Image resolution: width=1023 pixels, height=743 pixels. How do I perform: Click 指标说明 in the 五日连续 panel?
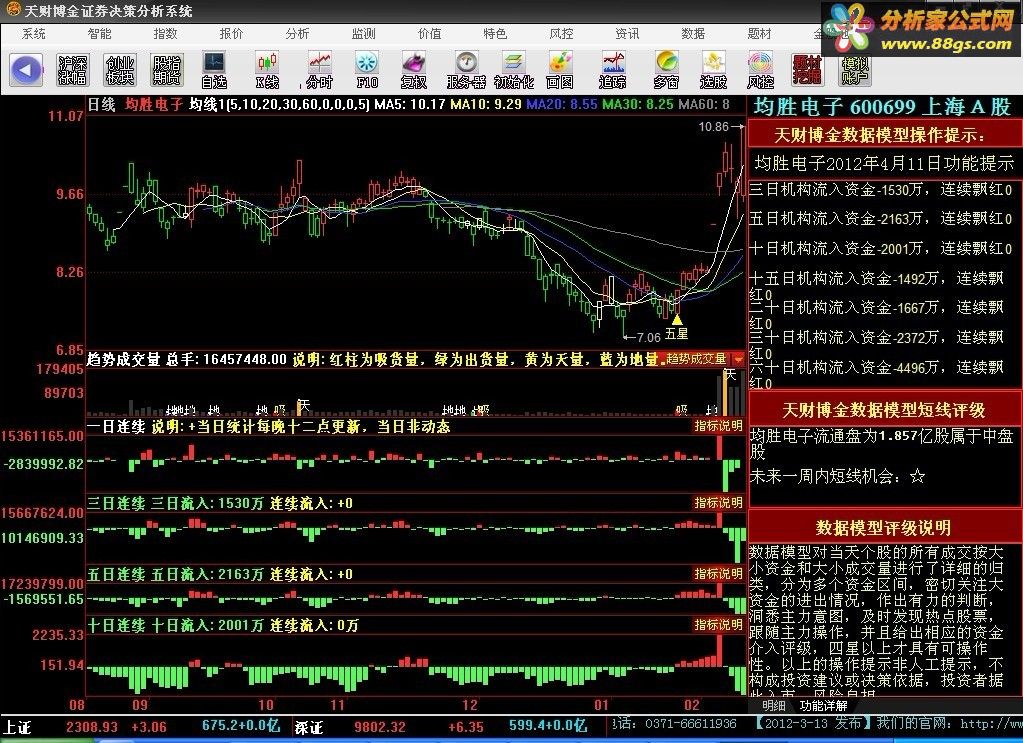point(718,573)
